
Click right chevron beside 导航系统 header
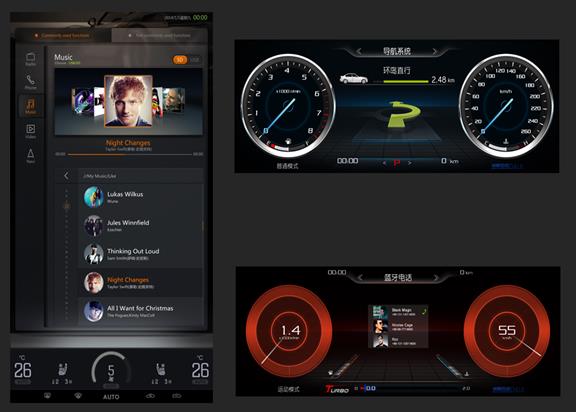pos(435,51)
